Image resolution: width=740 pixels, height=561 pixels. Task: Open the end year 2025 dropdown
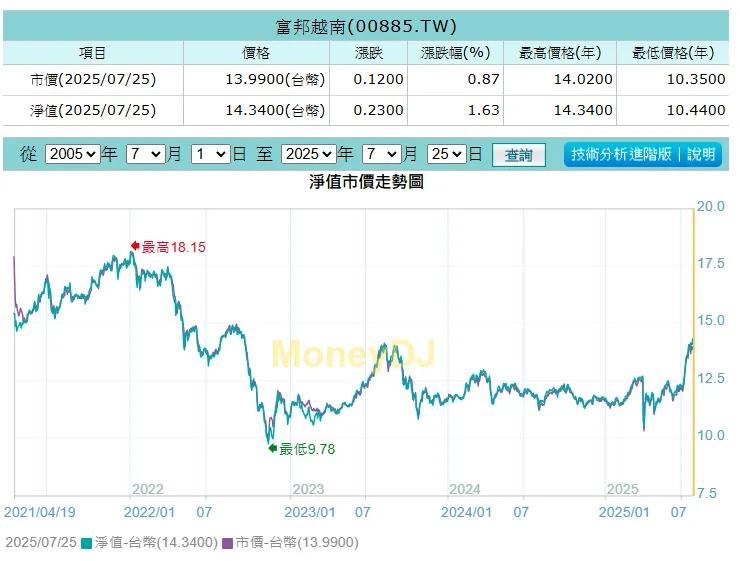(309, 154)
